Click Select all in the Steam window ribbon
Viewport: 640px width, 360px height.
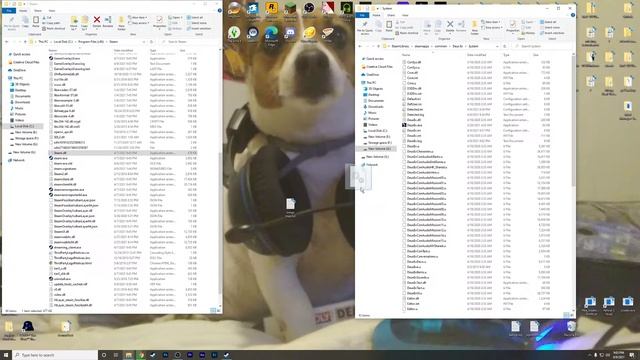[195, 18]
